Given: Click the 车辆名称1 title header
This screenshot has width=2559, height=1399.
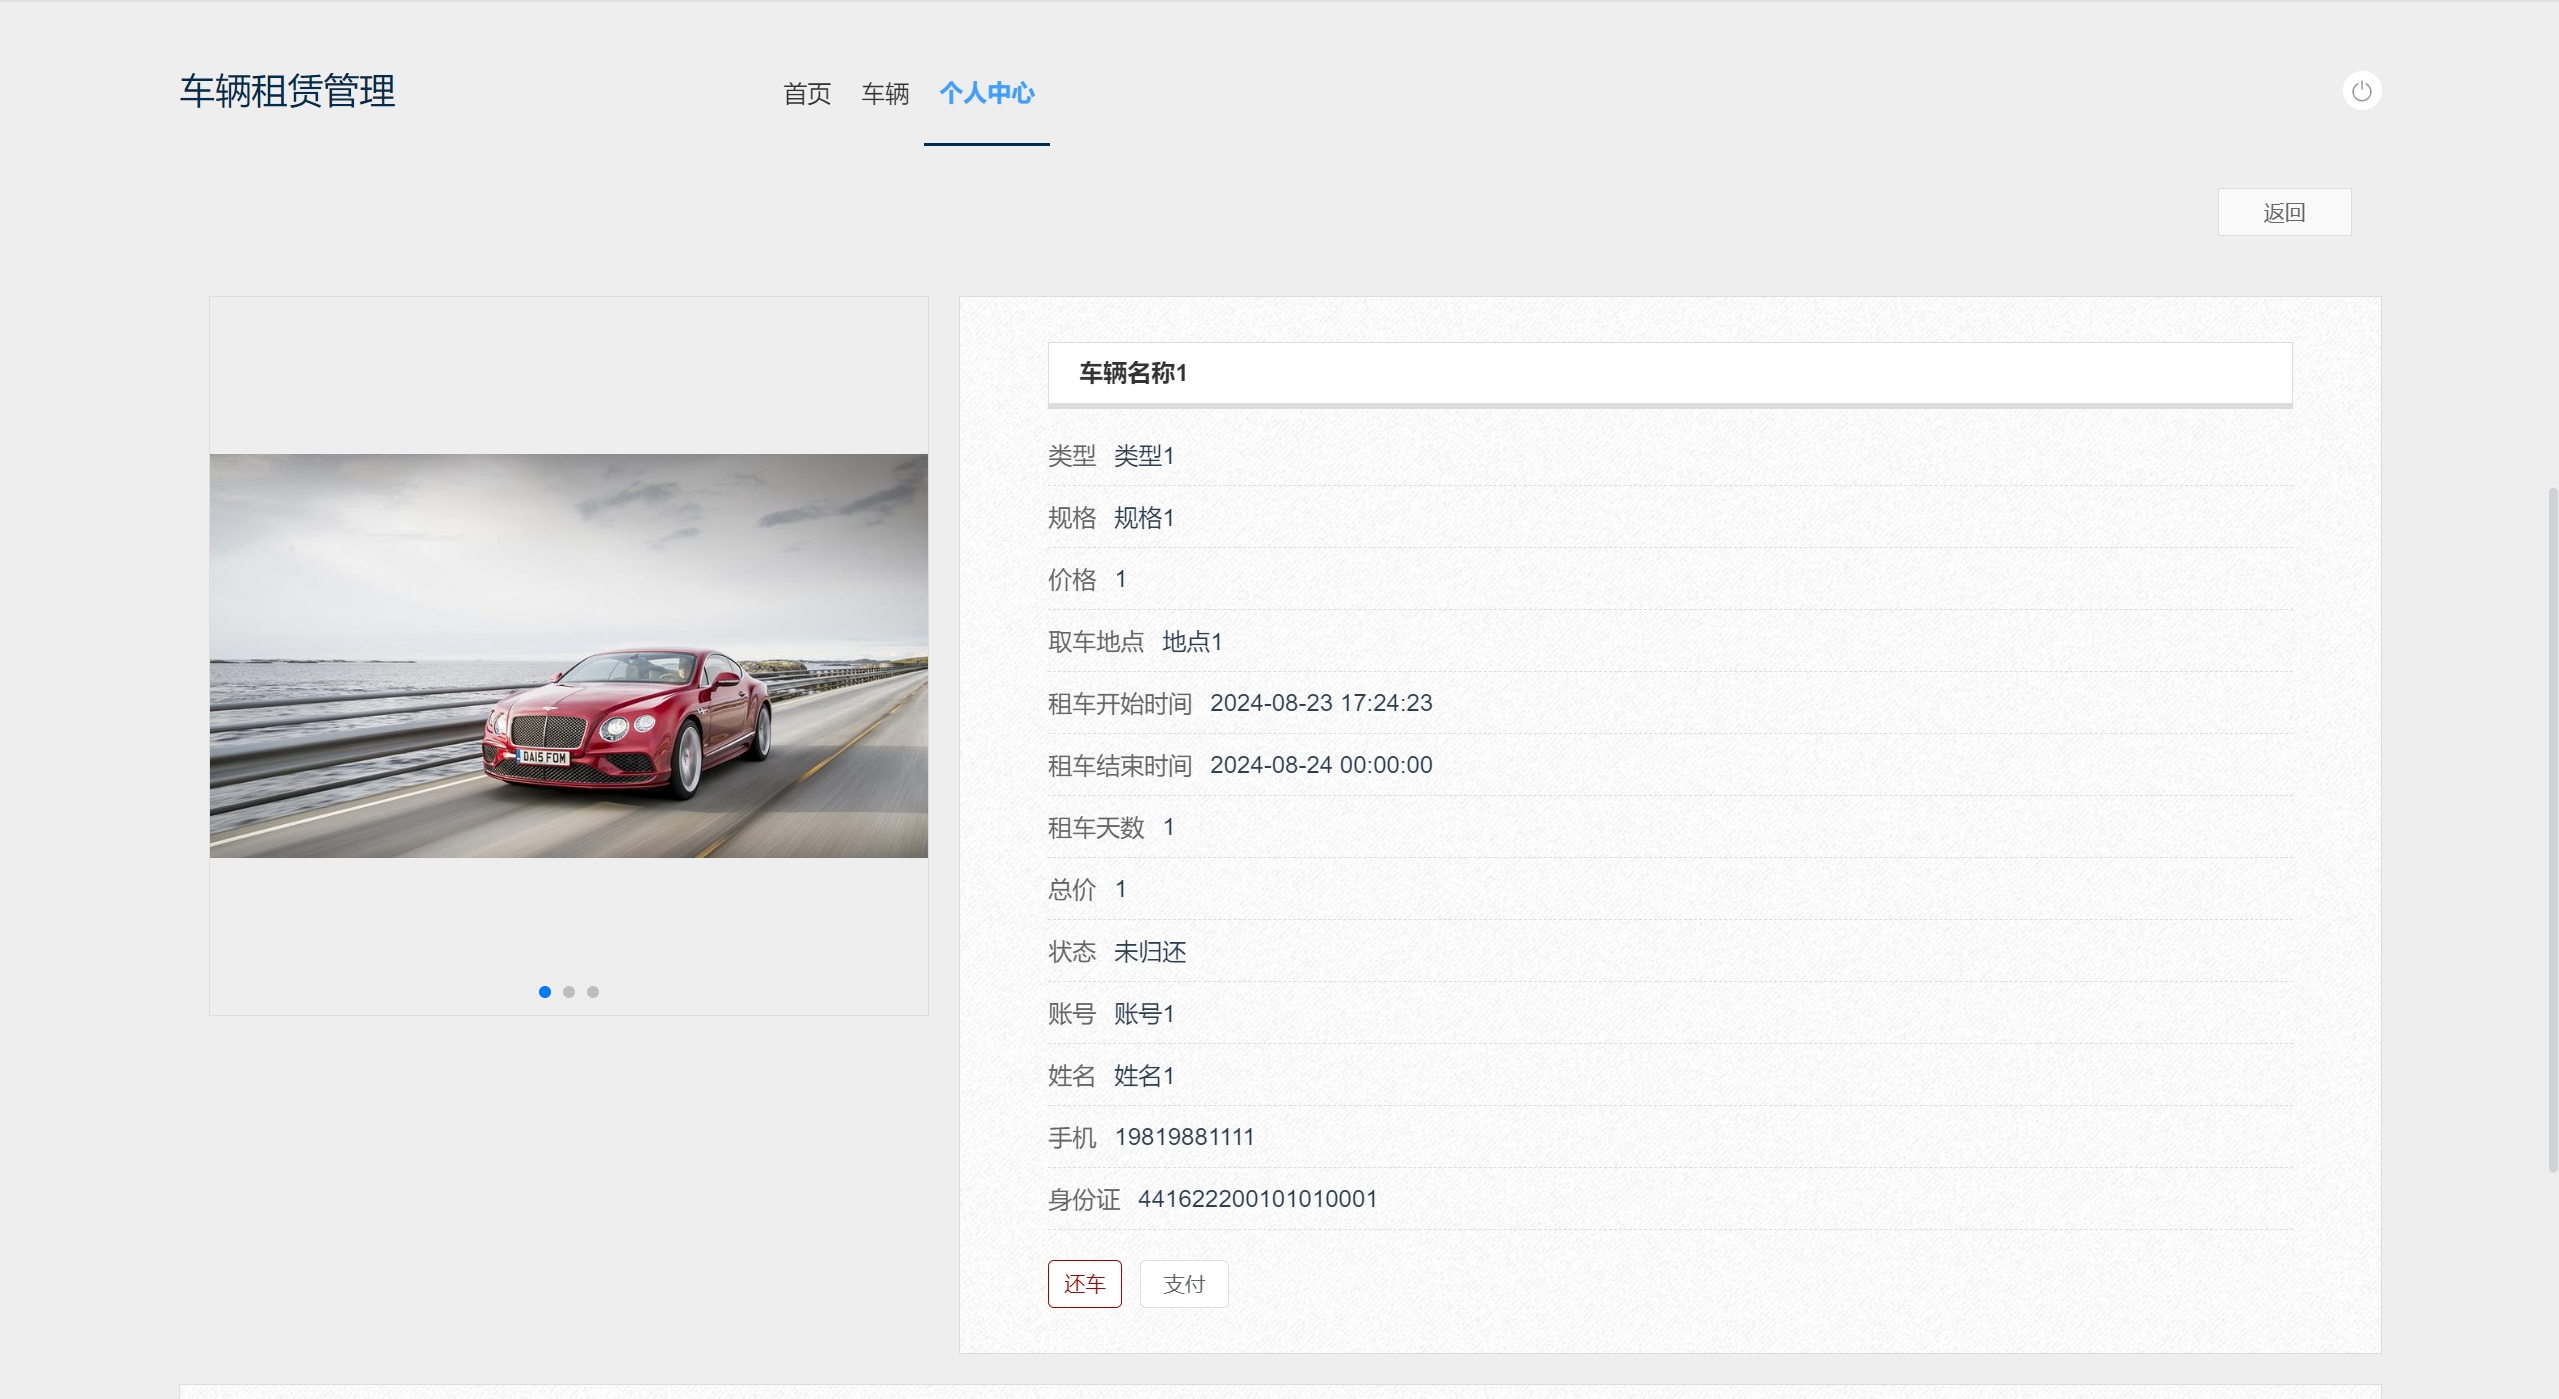Looking at the screenshot, I should [x=1132, y=374].
